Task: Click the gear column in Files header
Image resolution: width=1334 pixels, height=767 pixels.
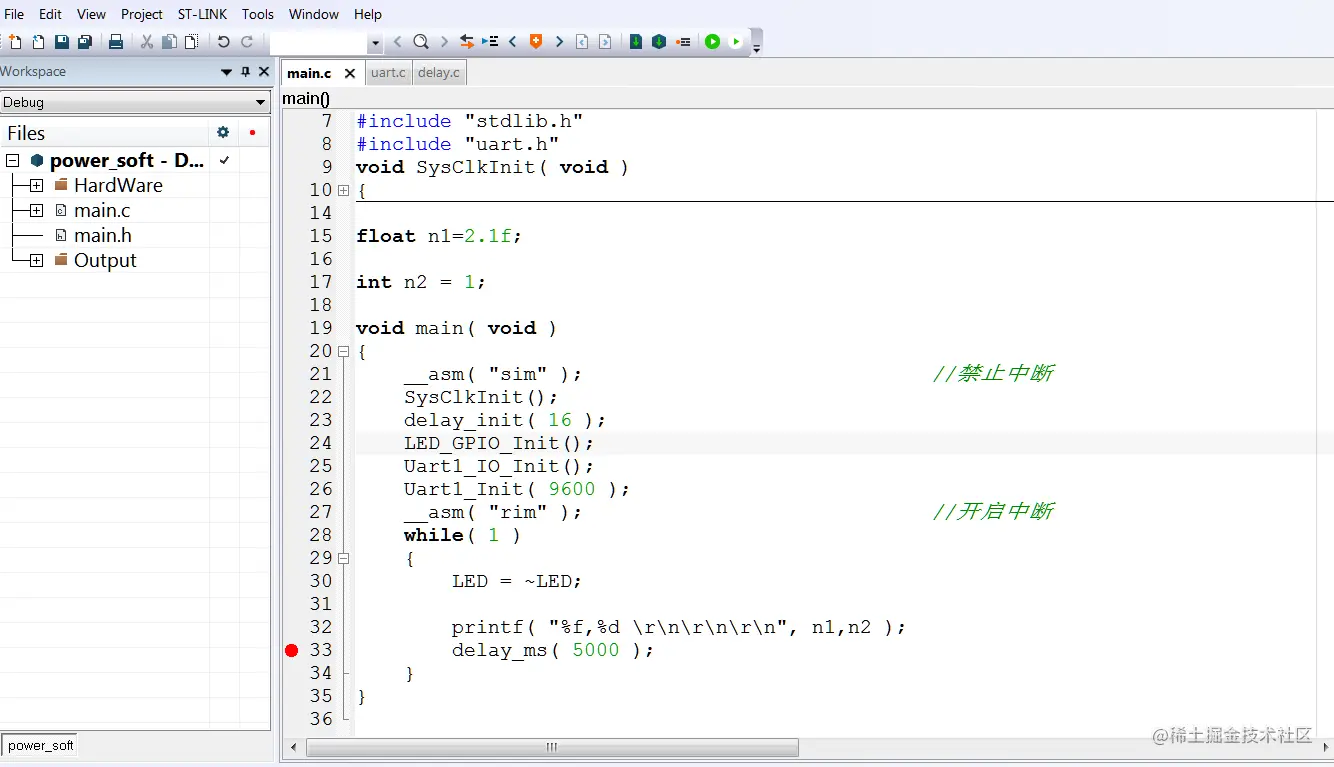Action: pyautogui.click(x=223, y=132)
